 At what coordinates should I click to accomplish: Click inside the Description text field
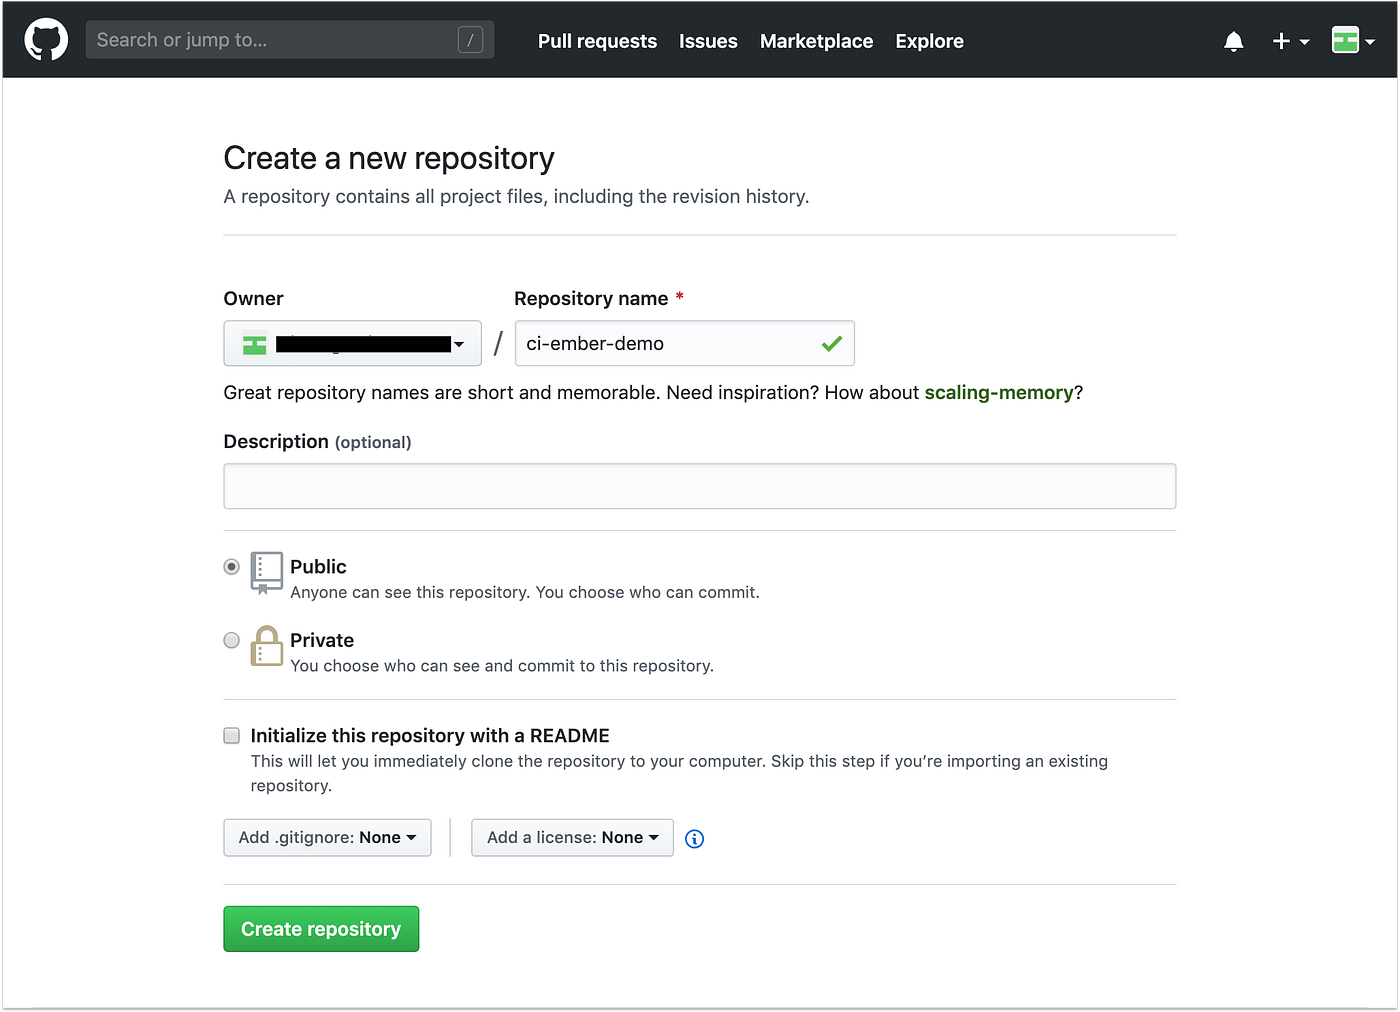tap(699, 486)
